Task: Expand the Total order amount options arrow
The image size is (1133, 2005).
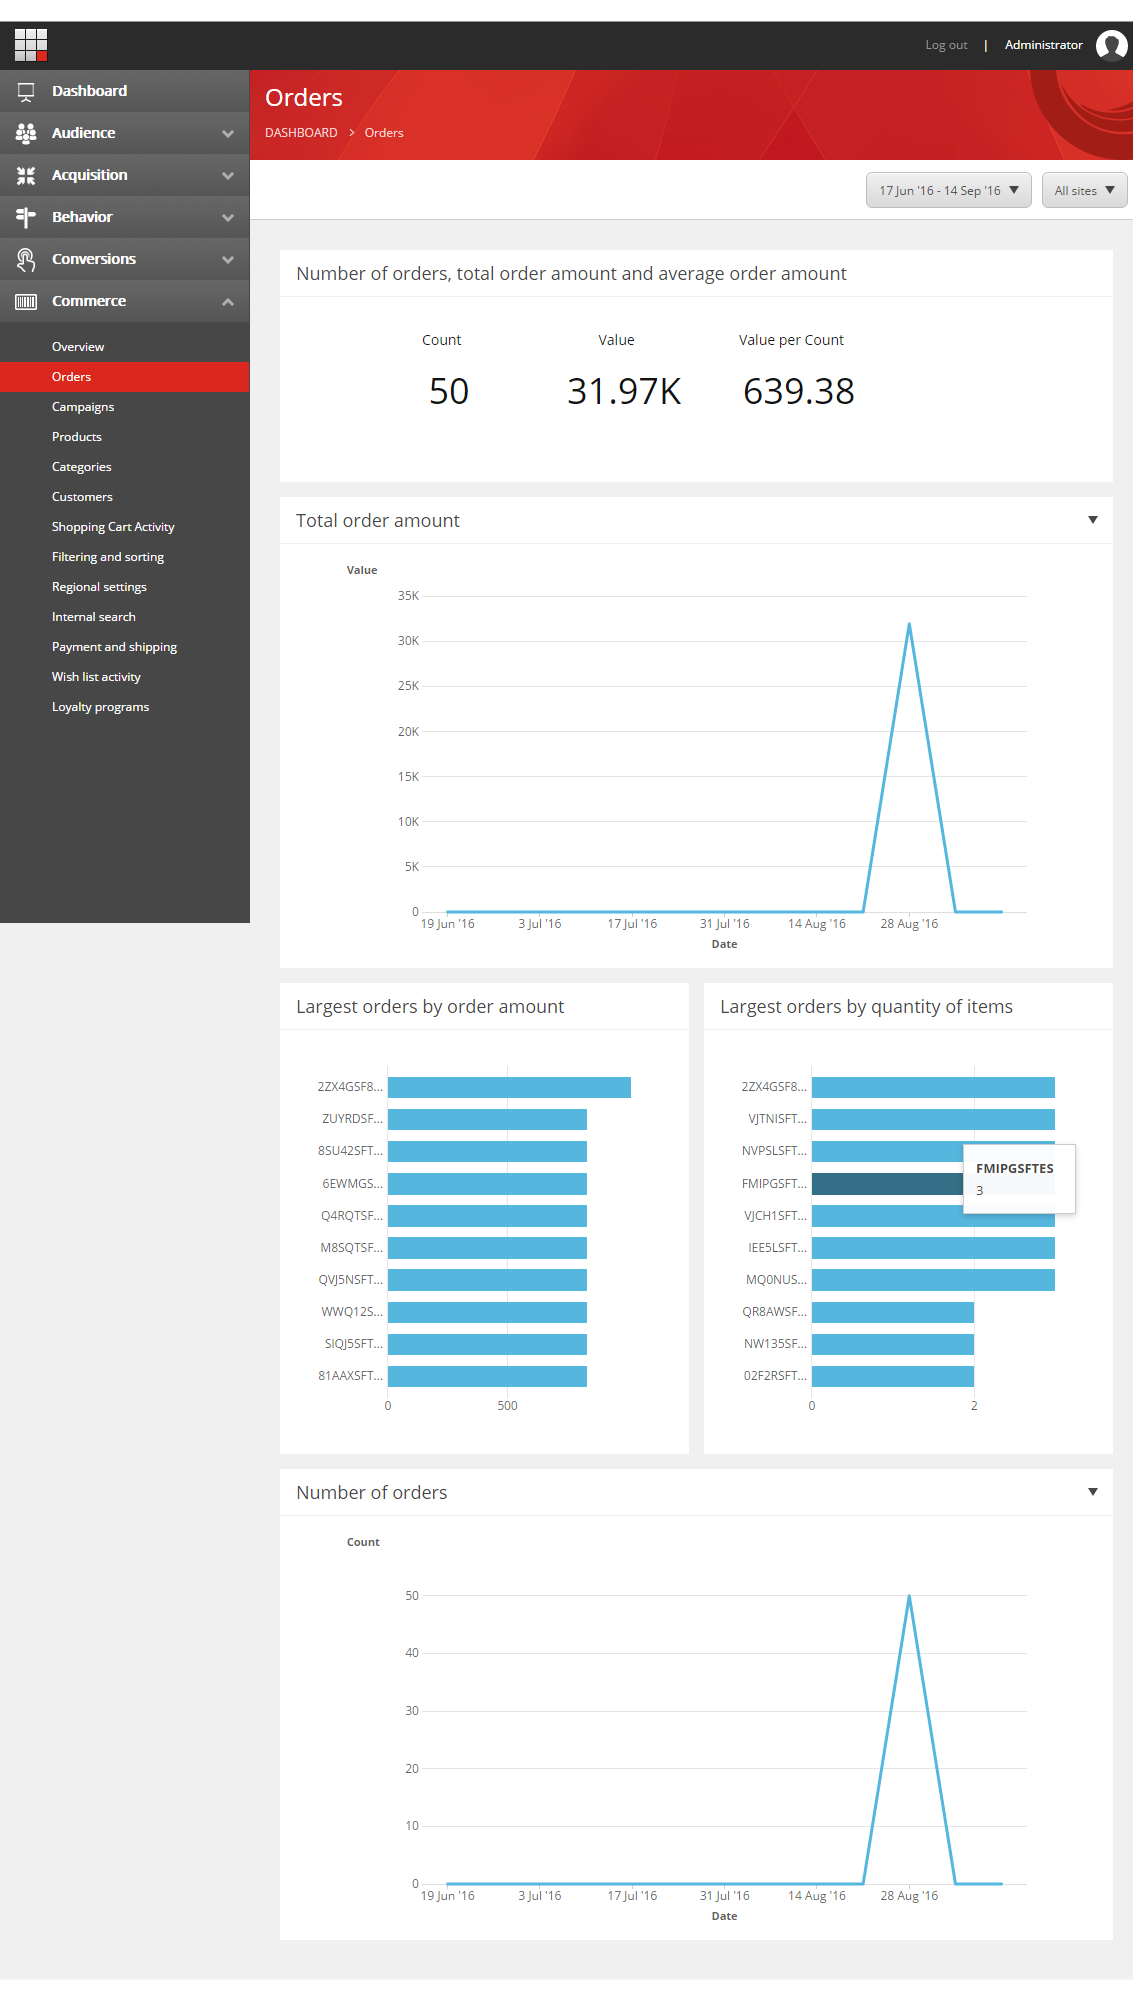Action: coord(1092,520)
